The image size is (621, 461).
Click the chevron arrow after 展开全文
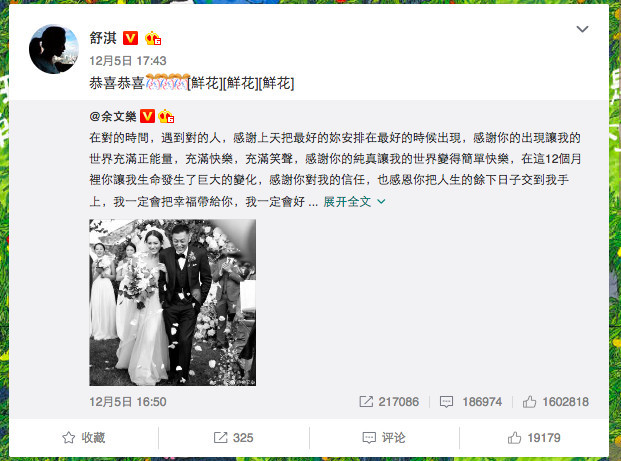(x=381, y=202)
